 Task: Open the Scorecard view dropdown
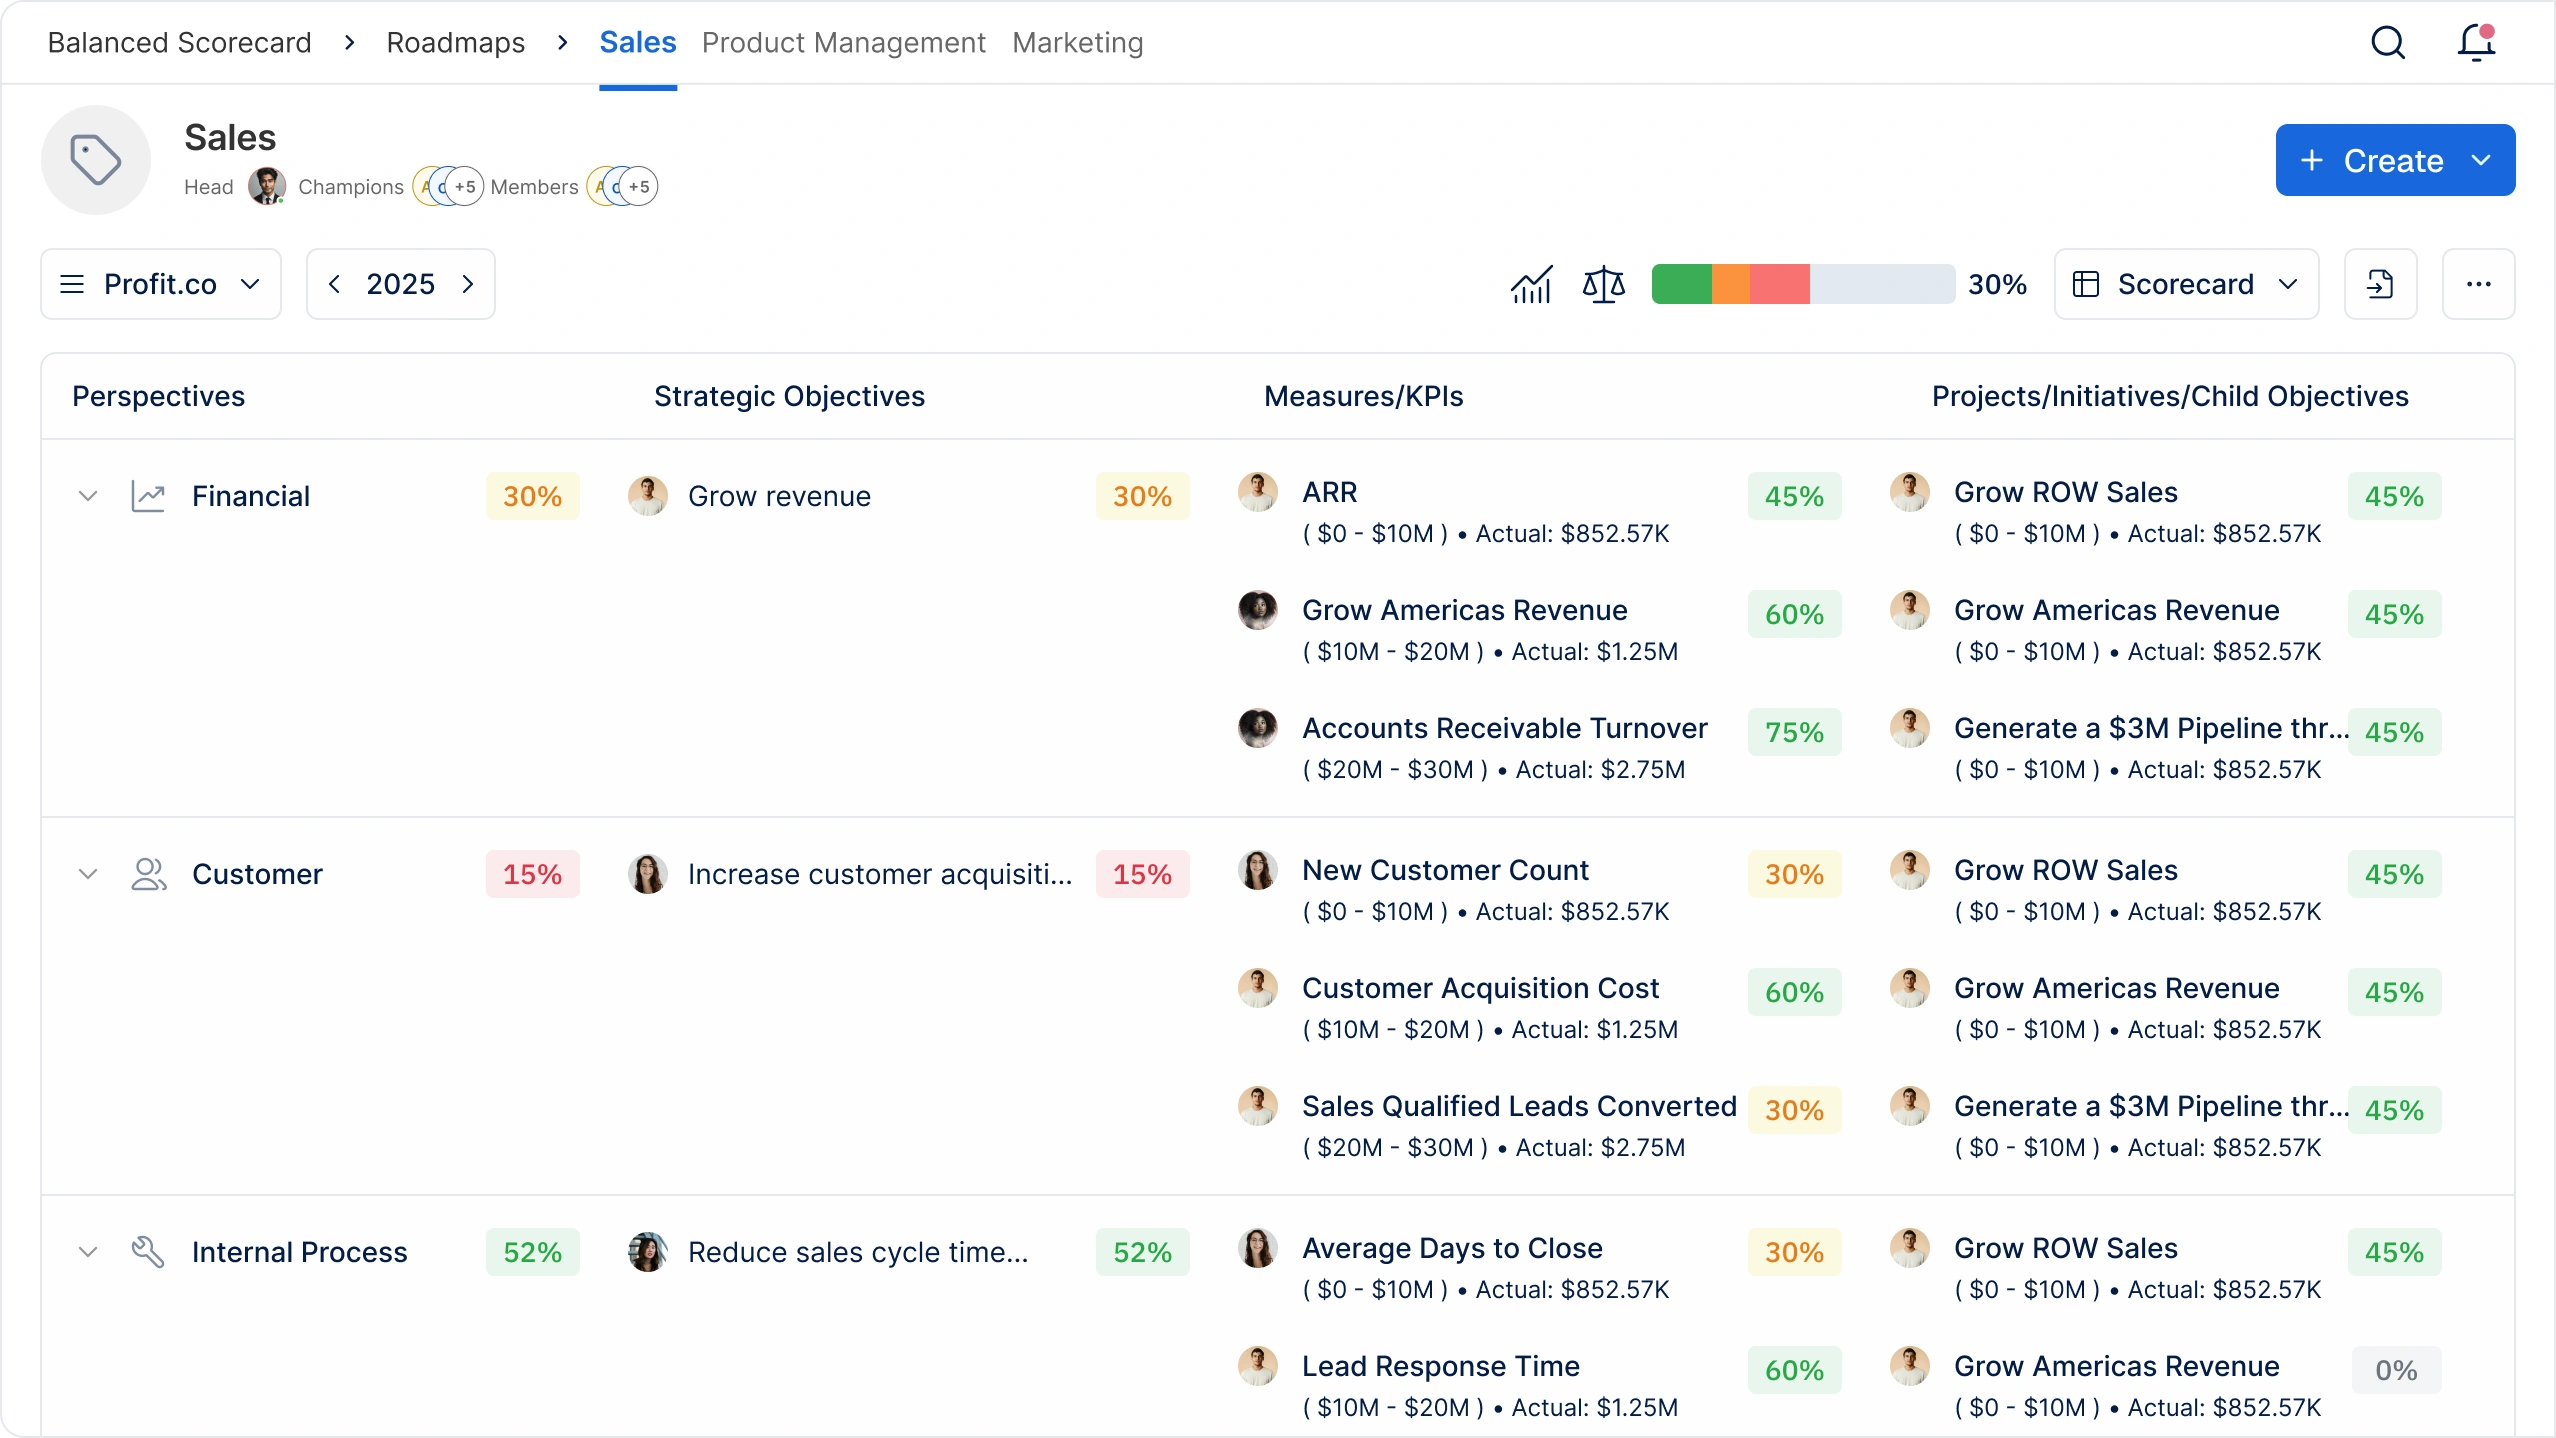tap(2186, 285)
